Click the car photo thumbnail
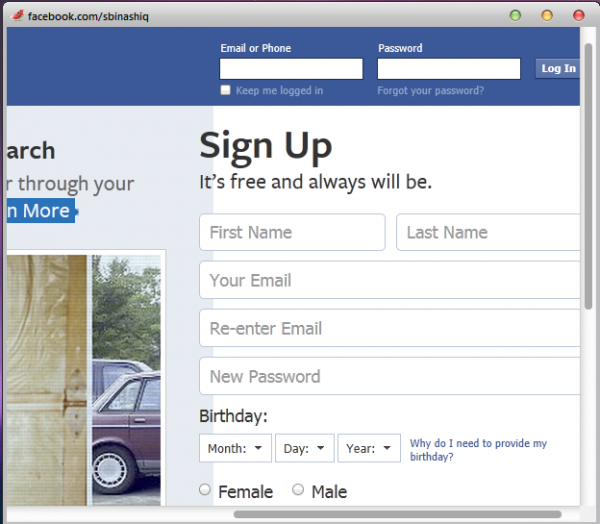The height and width of the screenshot is (524, 600). point(126,380)
